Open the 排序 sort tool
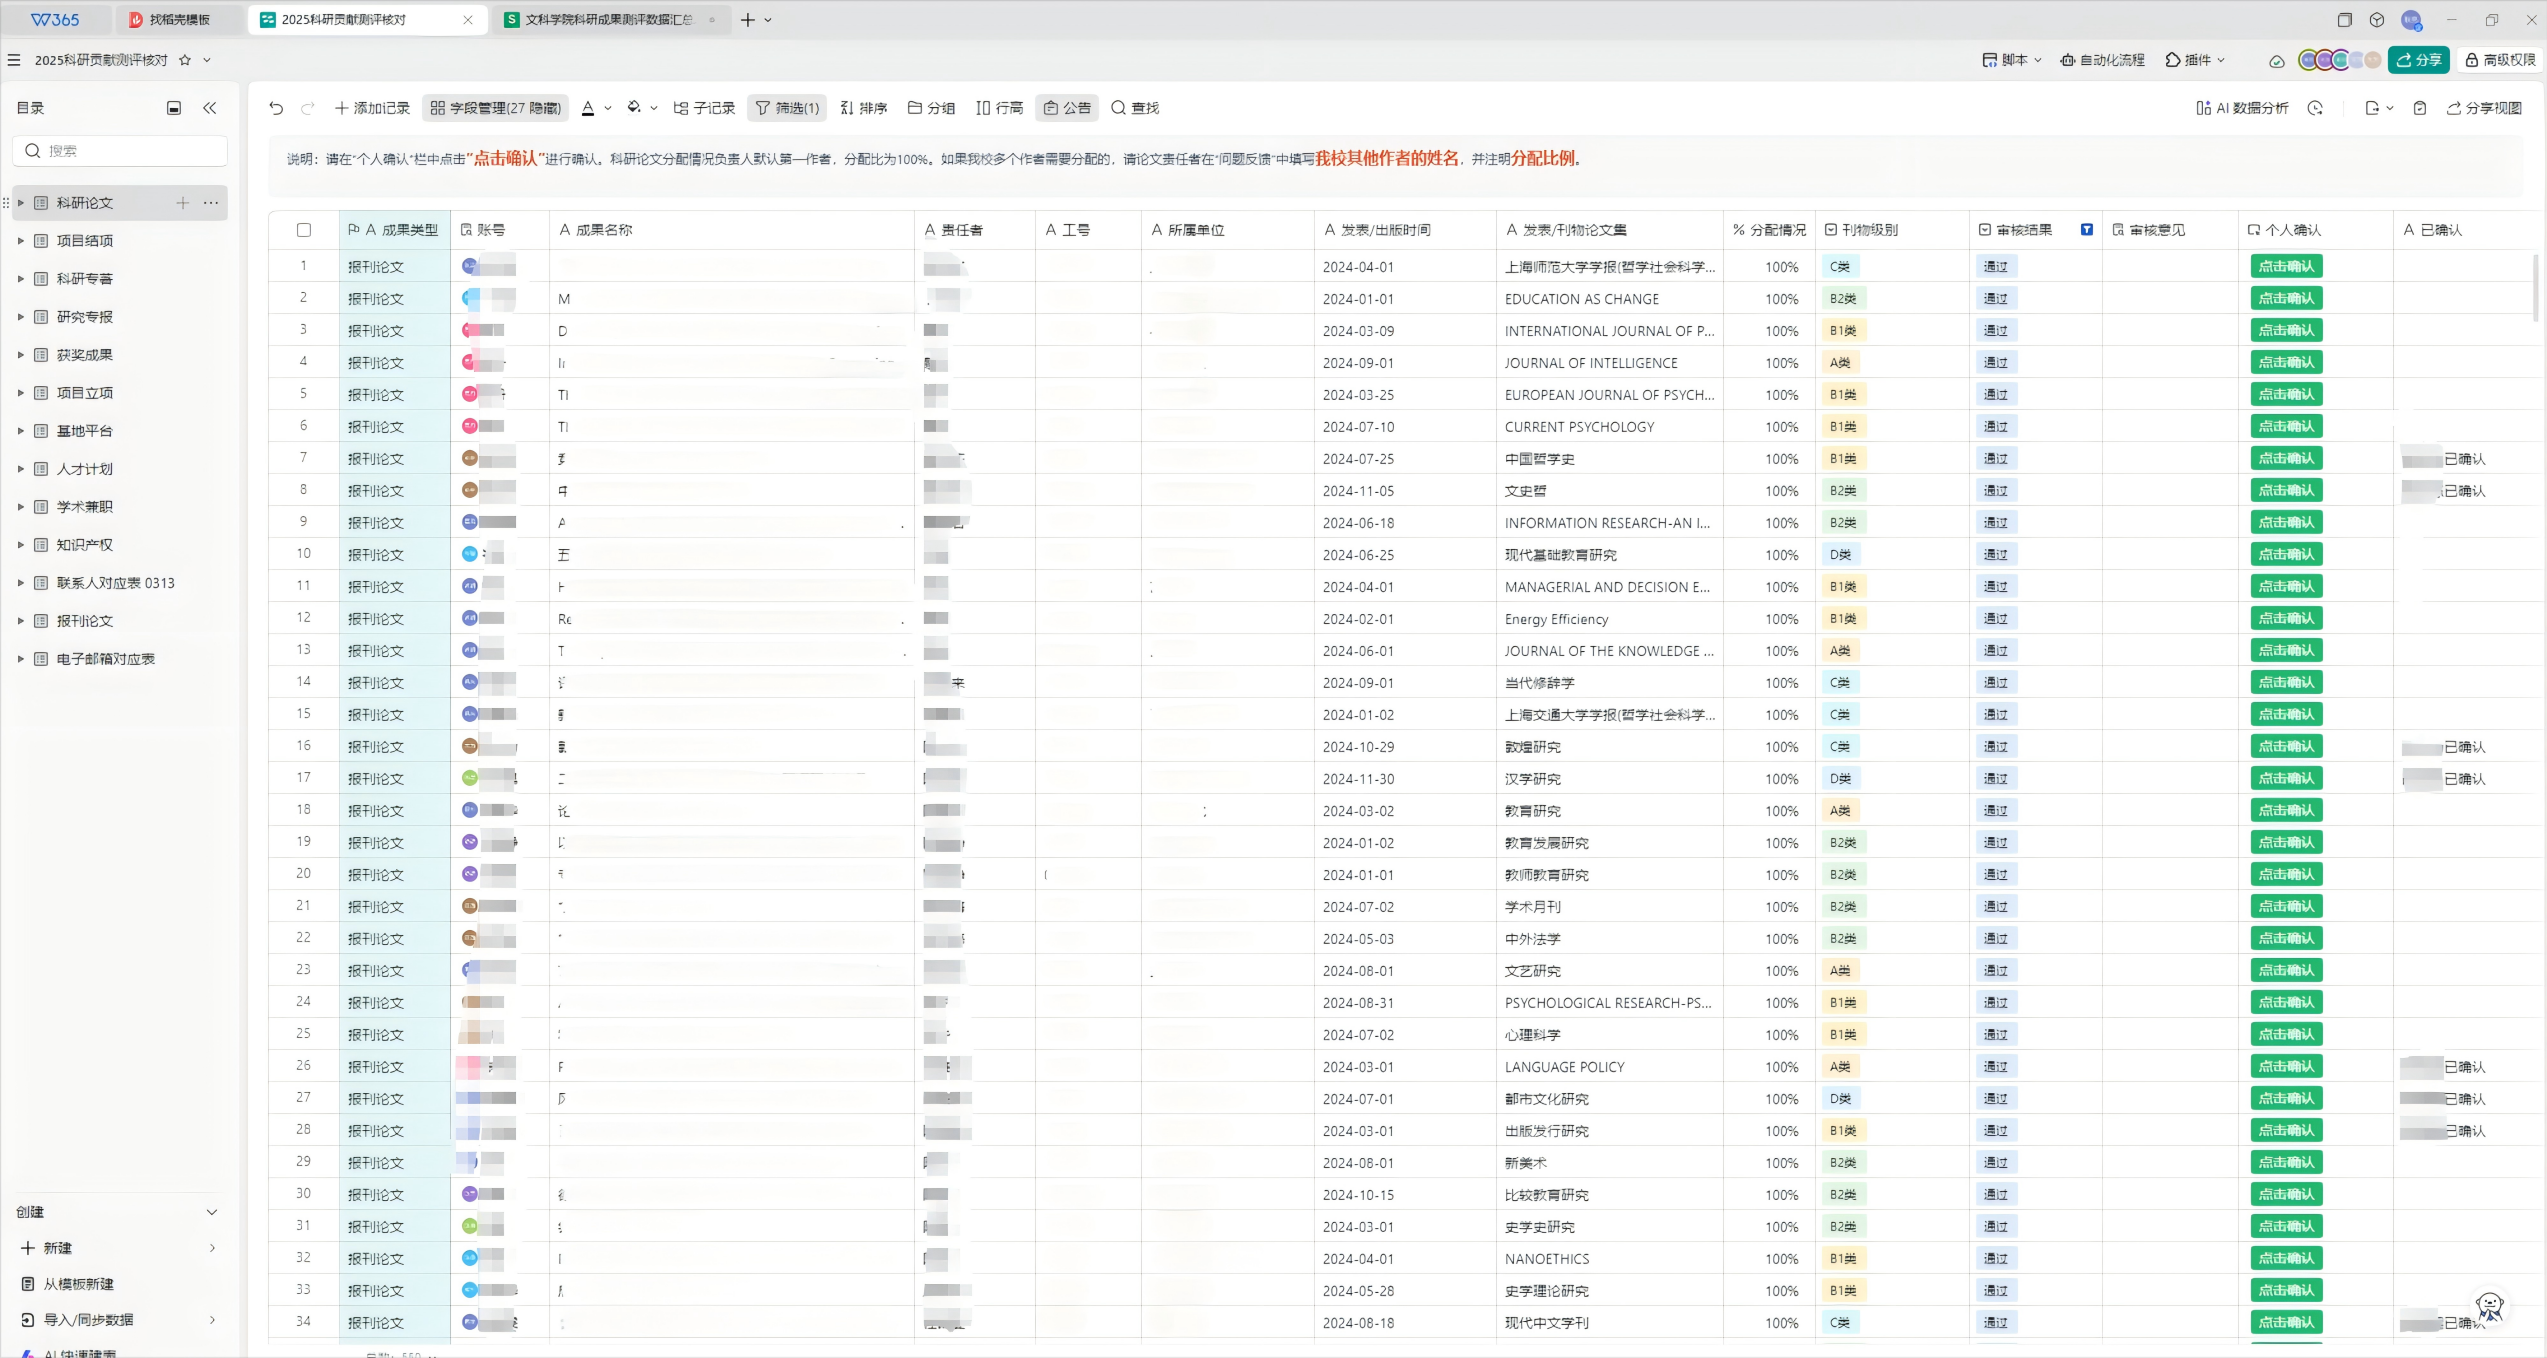The image size is (2547, 1358). coord(863,108)
